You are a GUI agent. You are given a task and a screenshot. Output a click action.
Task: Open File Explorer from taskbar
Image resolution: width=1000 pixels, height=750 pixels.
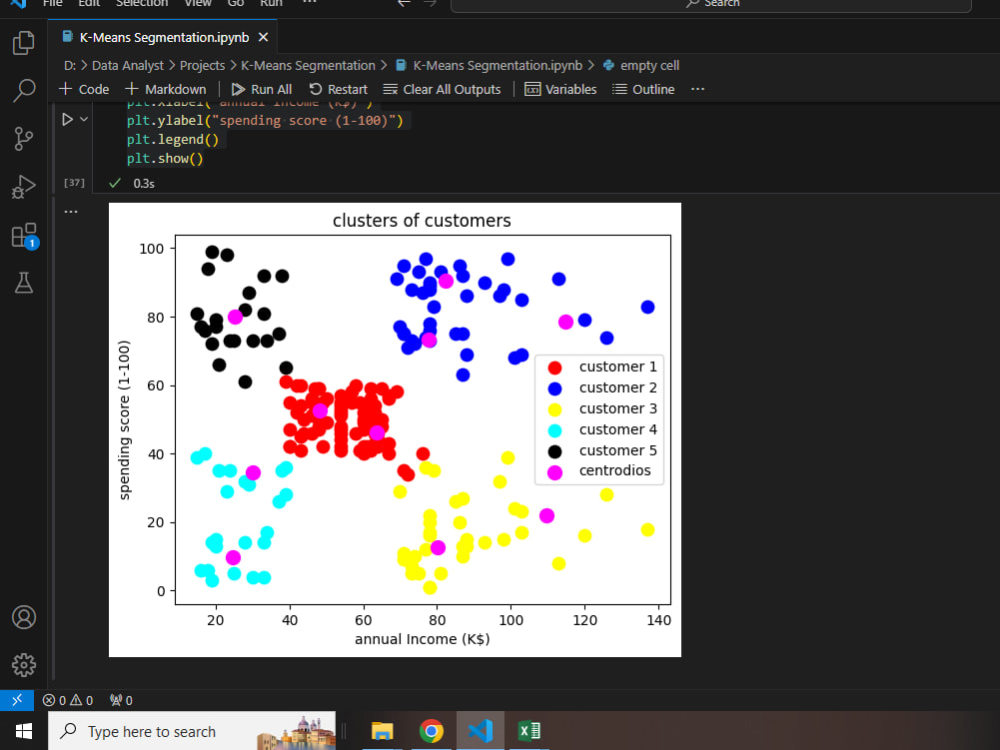(x=382, y=731)
